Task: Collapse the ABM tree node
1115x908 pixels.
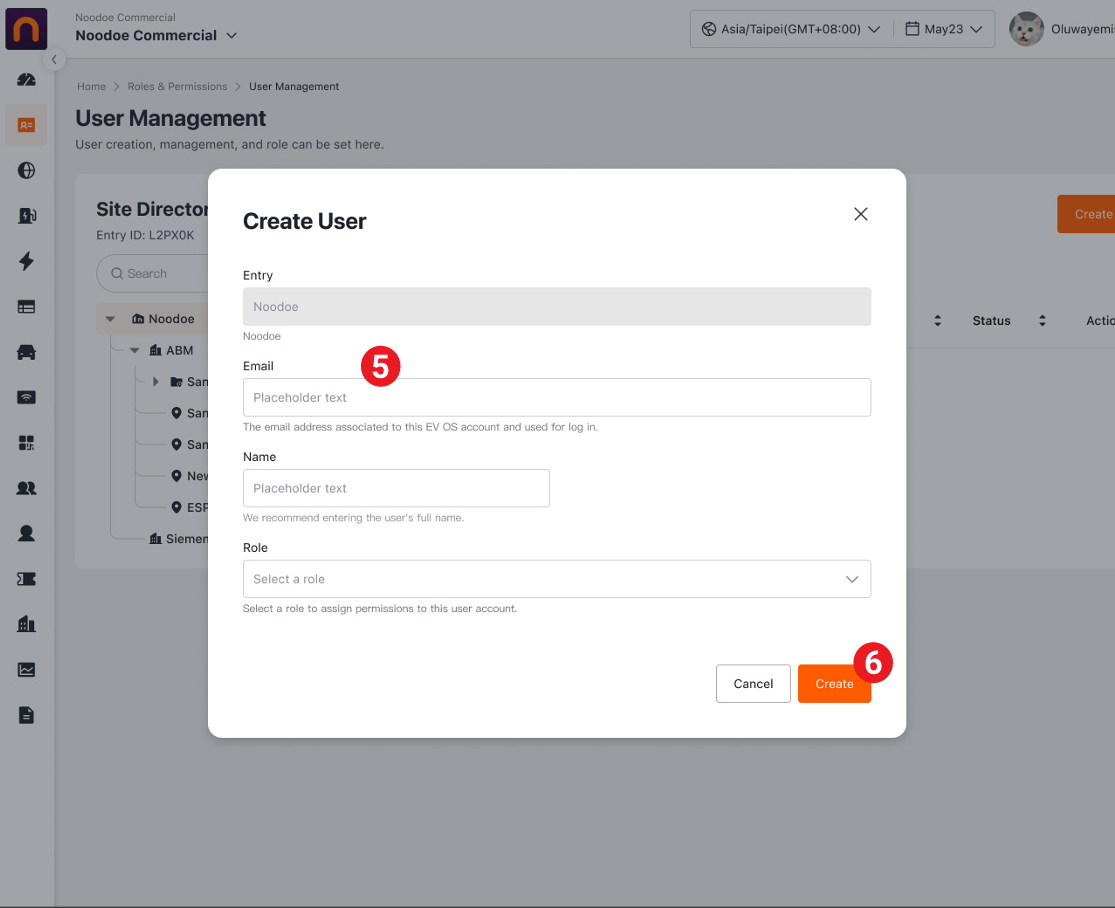Action: pyautogui.click(x=134, y=351)
